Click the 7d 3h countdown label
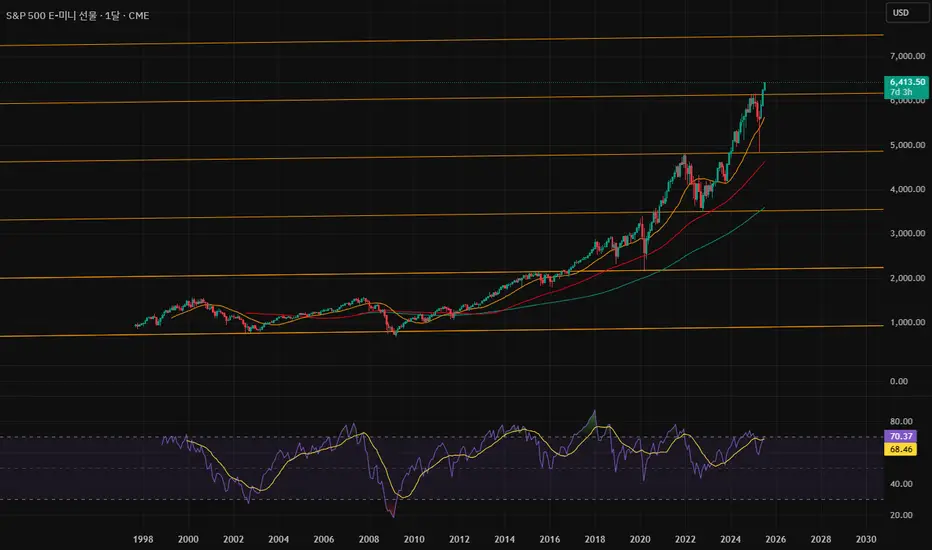 [x=901, y=92]
